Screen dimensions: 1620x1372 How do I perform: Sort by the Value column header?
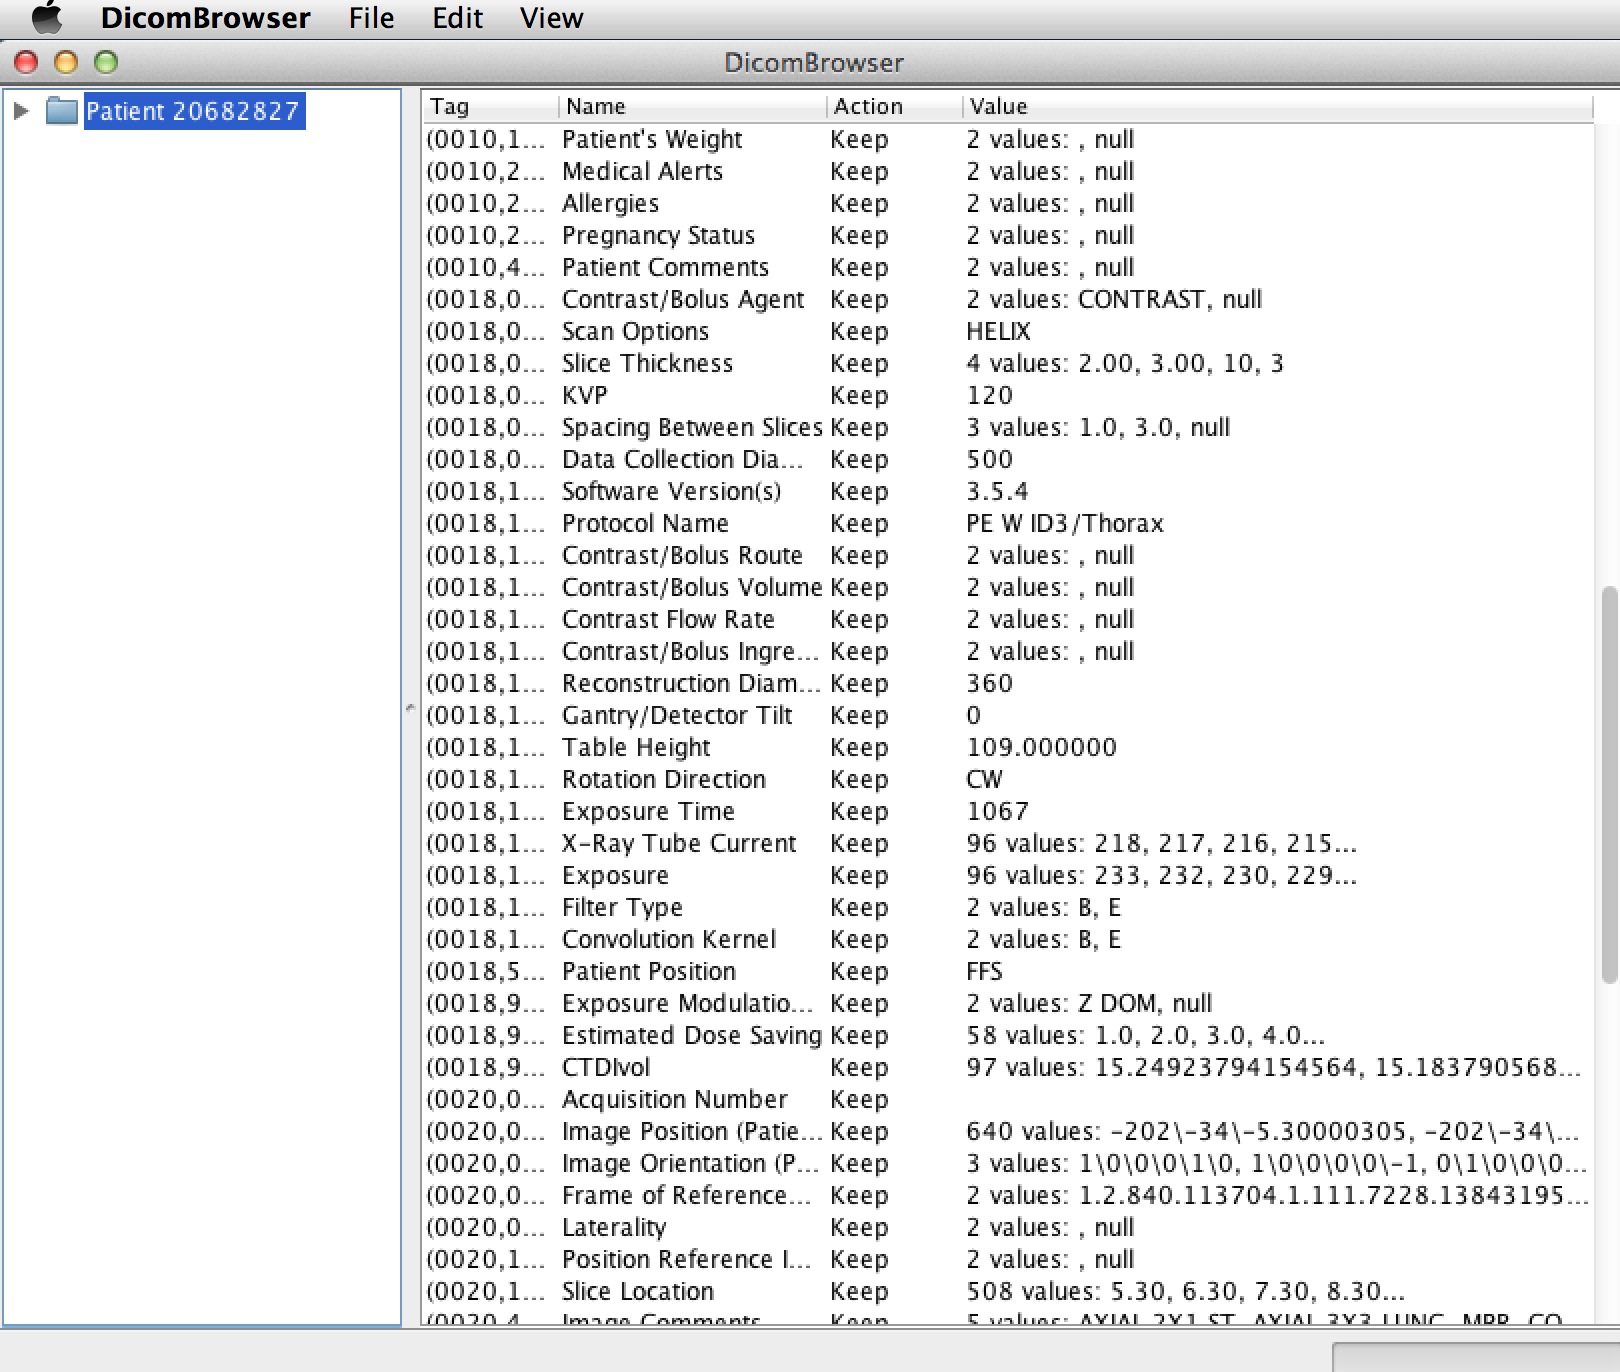(x=1277, y=106)
